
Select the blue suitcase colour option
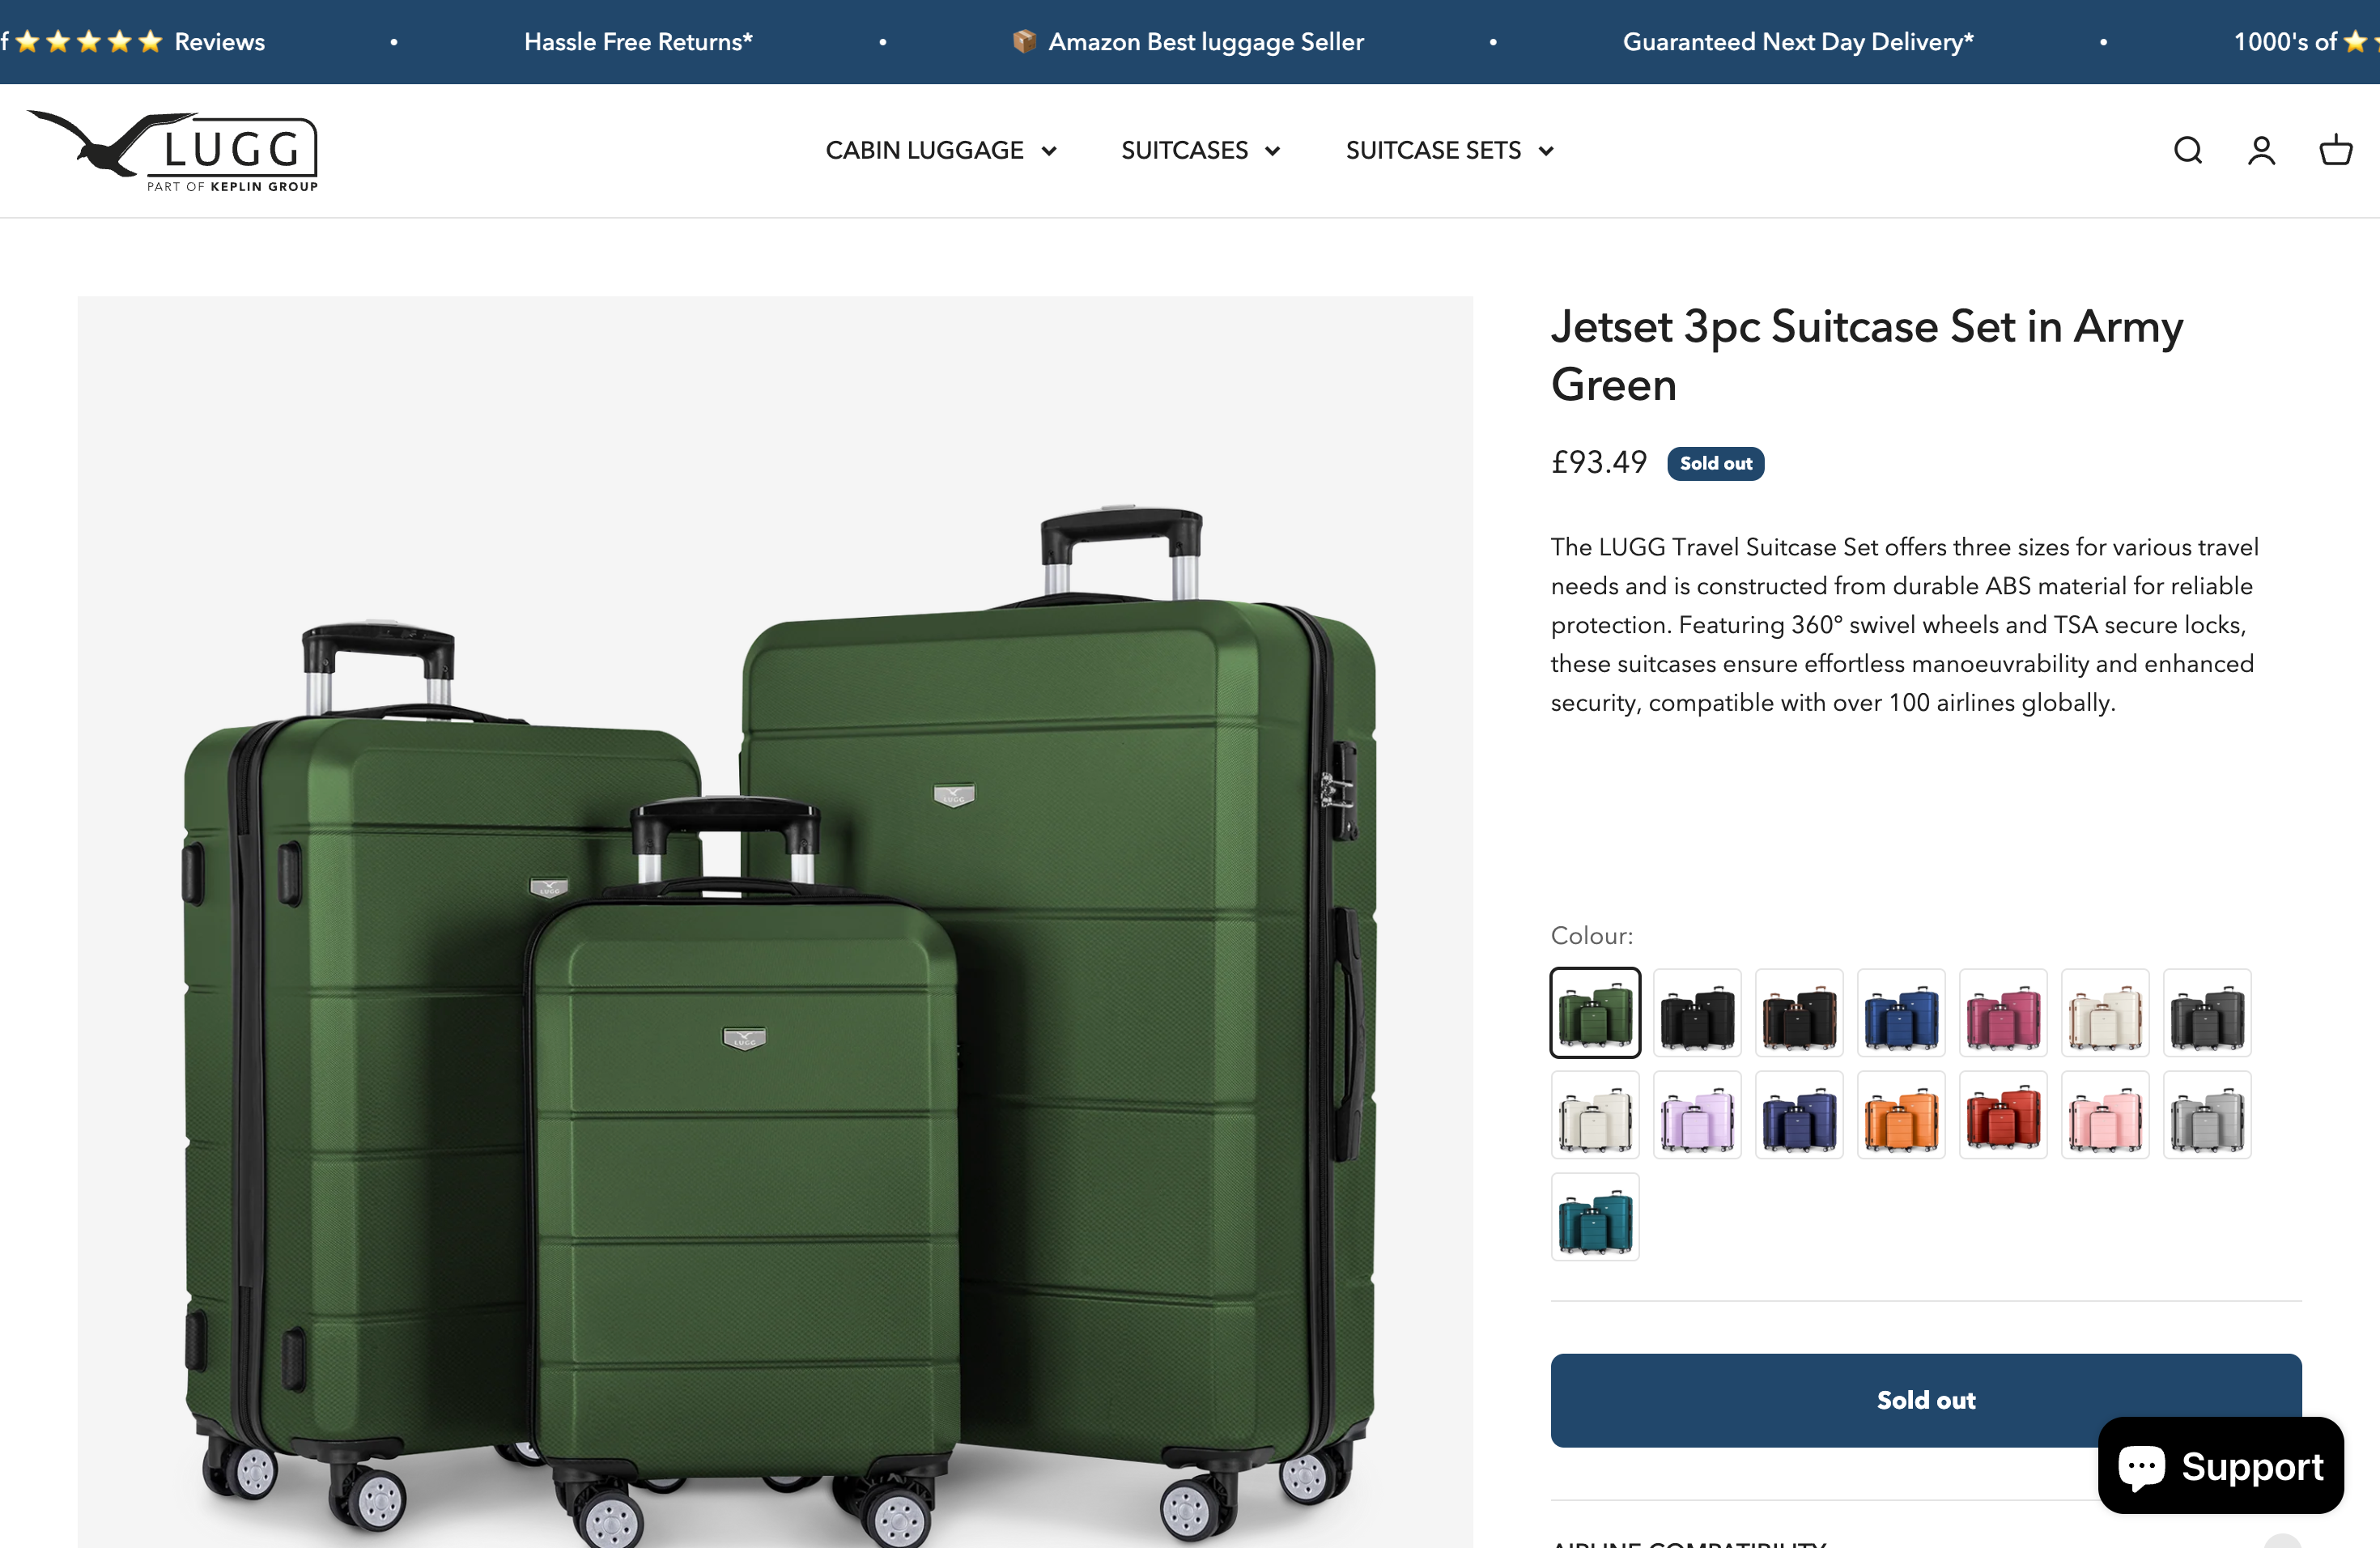click(1901, 1012)
